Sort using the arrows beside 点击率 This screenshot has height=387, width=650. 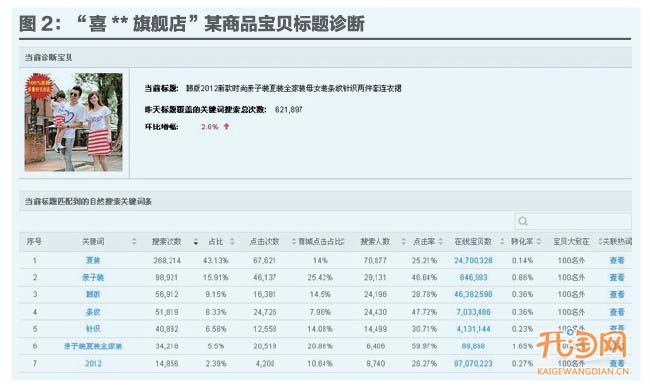441,242
